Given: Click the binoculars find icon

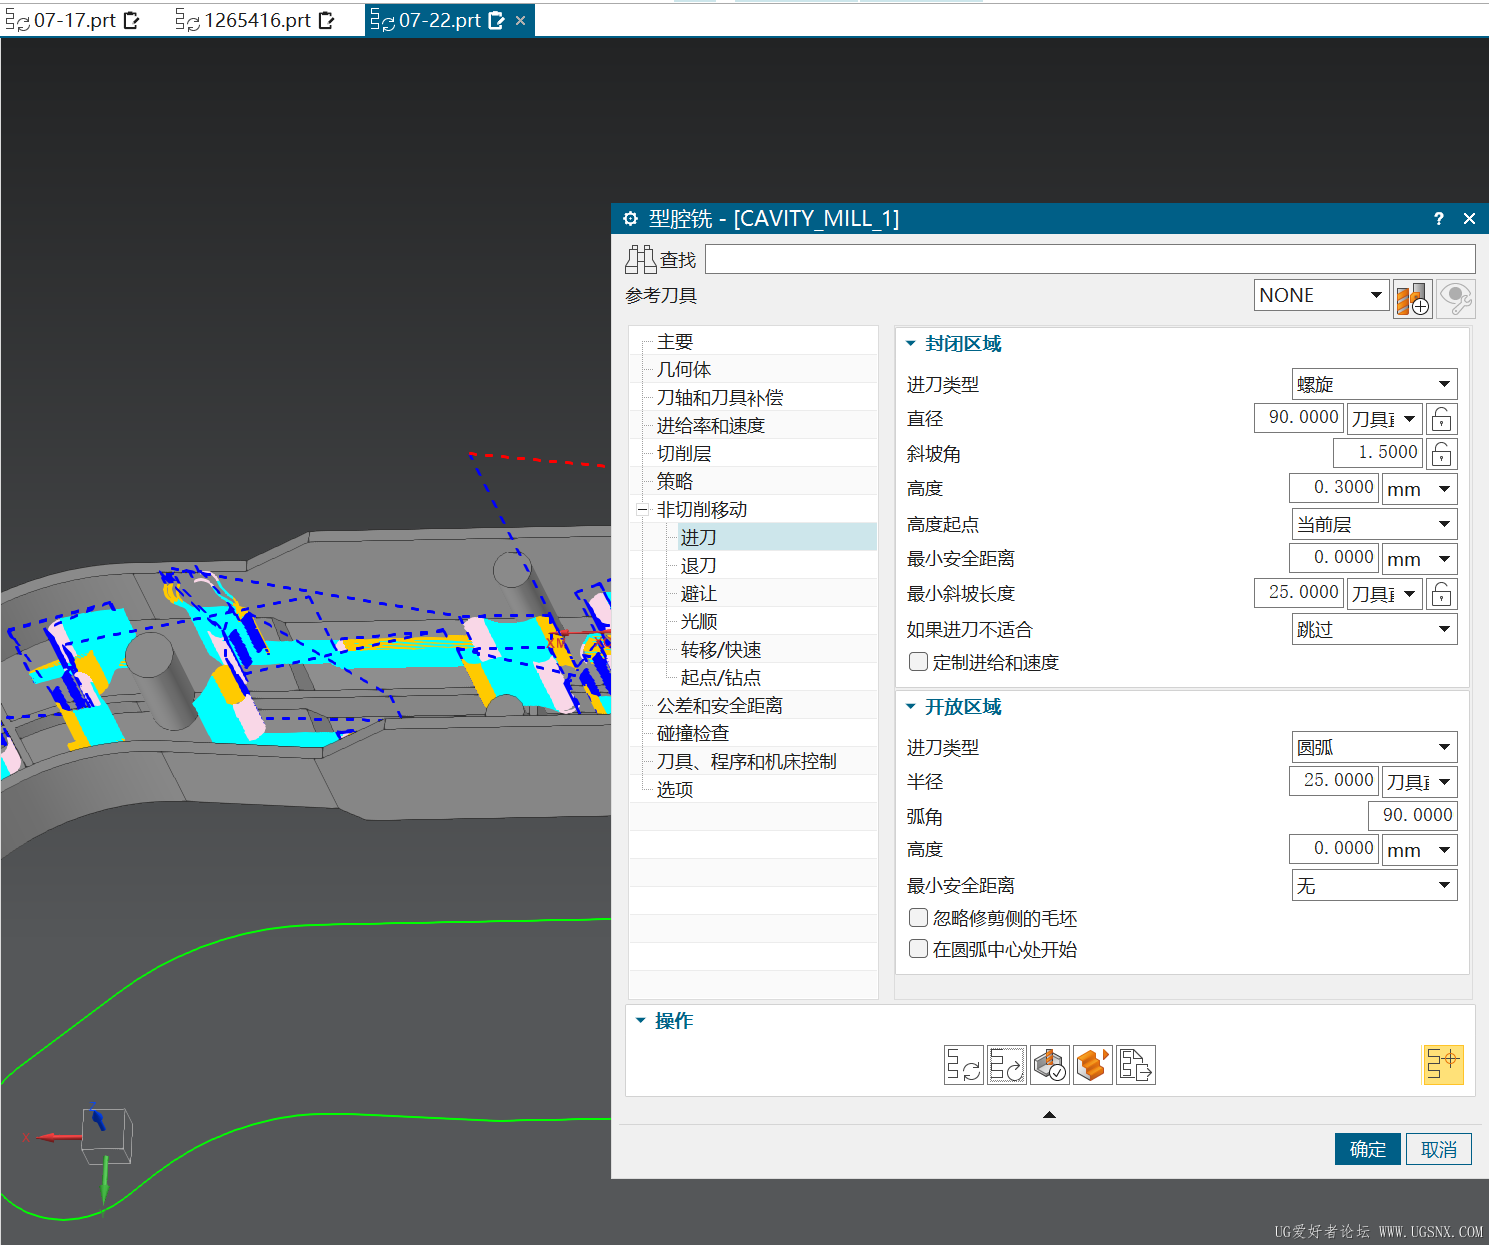Looking at the screenshot, I should [x=640, y=260].
